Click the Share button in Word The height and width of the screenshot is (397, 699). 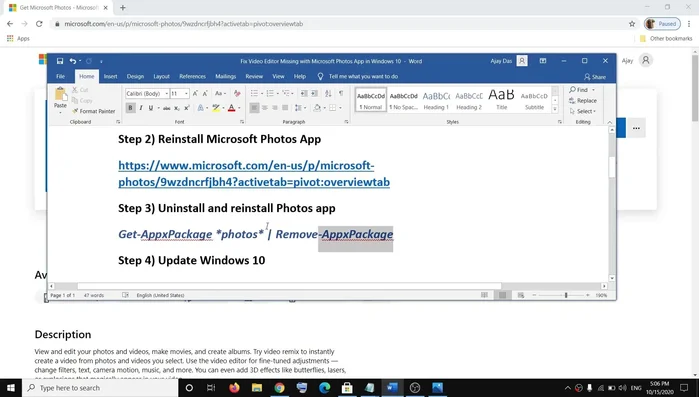[595, 77]
